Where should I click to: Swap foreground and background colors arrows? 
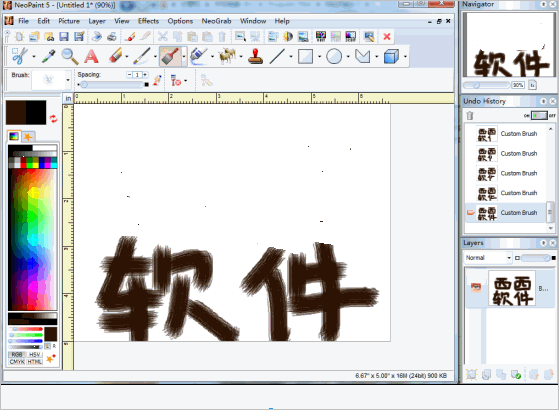(x=53, y=118)
